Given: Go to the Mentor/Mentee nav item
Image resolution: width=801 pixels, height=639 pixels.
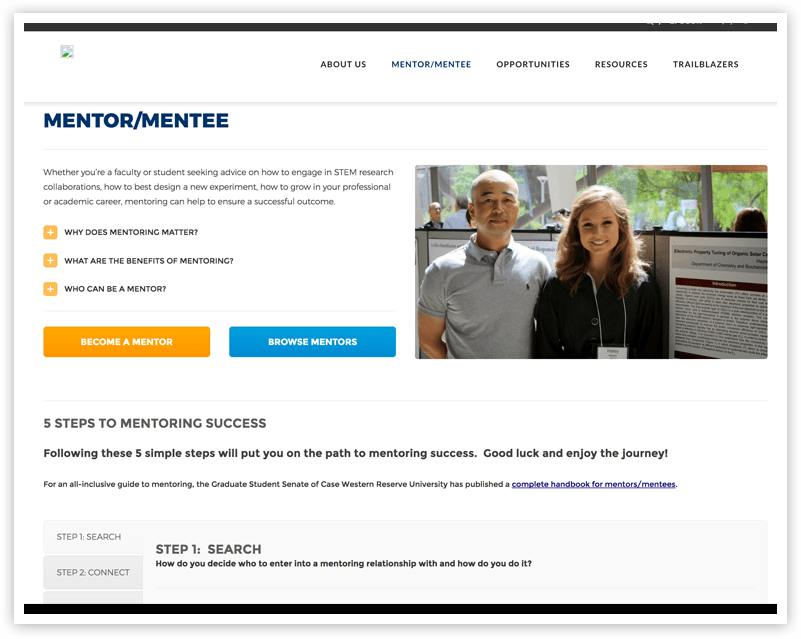Looking at the screenshot, I should pos(431,64).
